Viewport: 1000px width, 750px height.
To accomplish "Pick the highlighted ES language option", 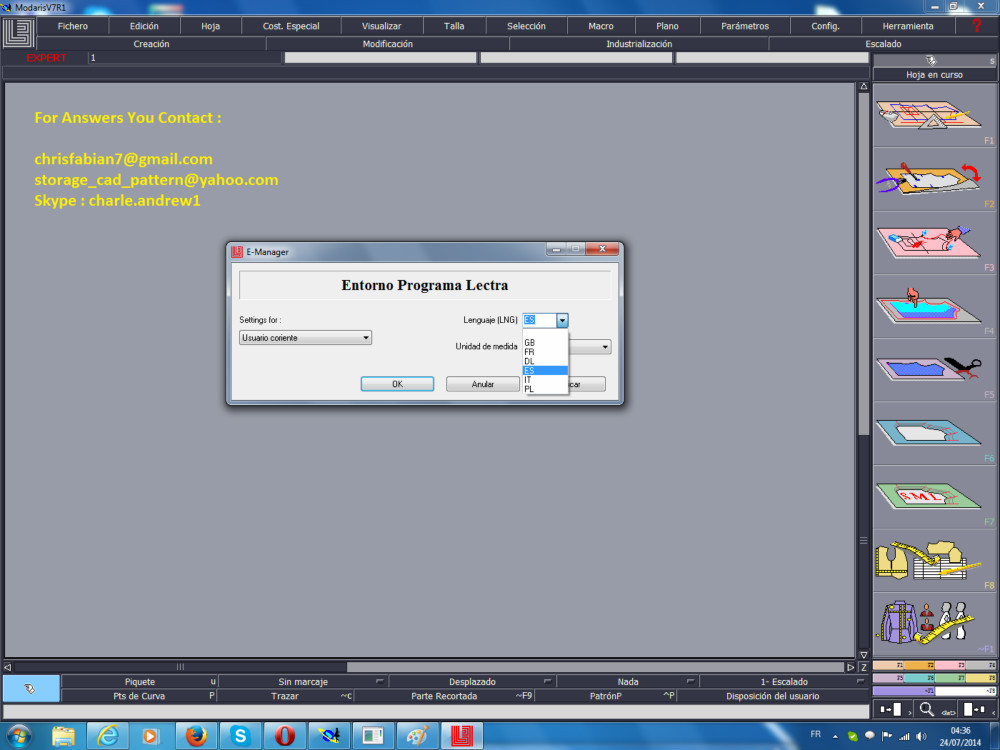I will [x=545, y=371].
